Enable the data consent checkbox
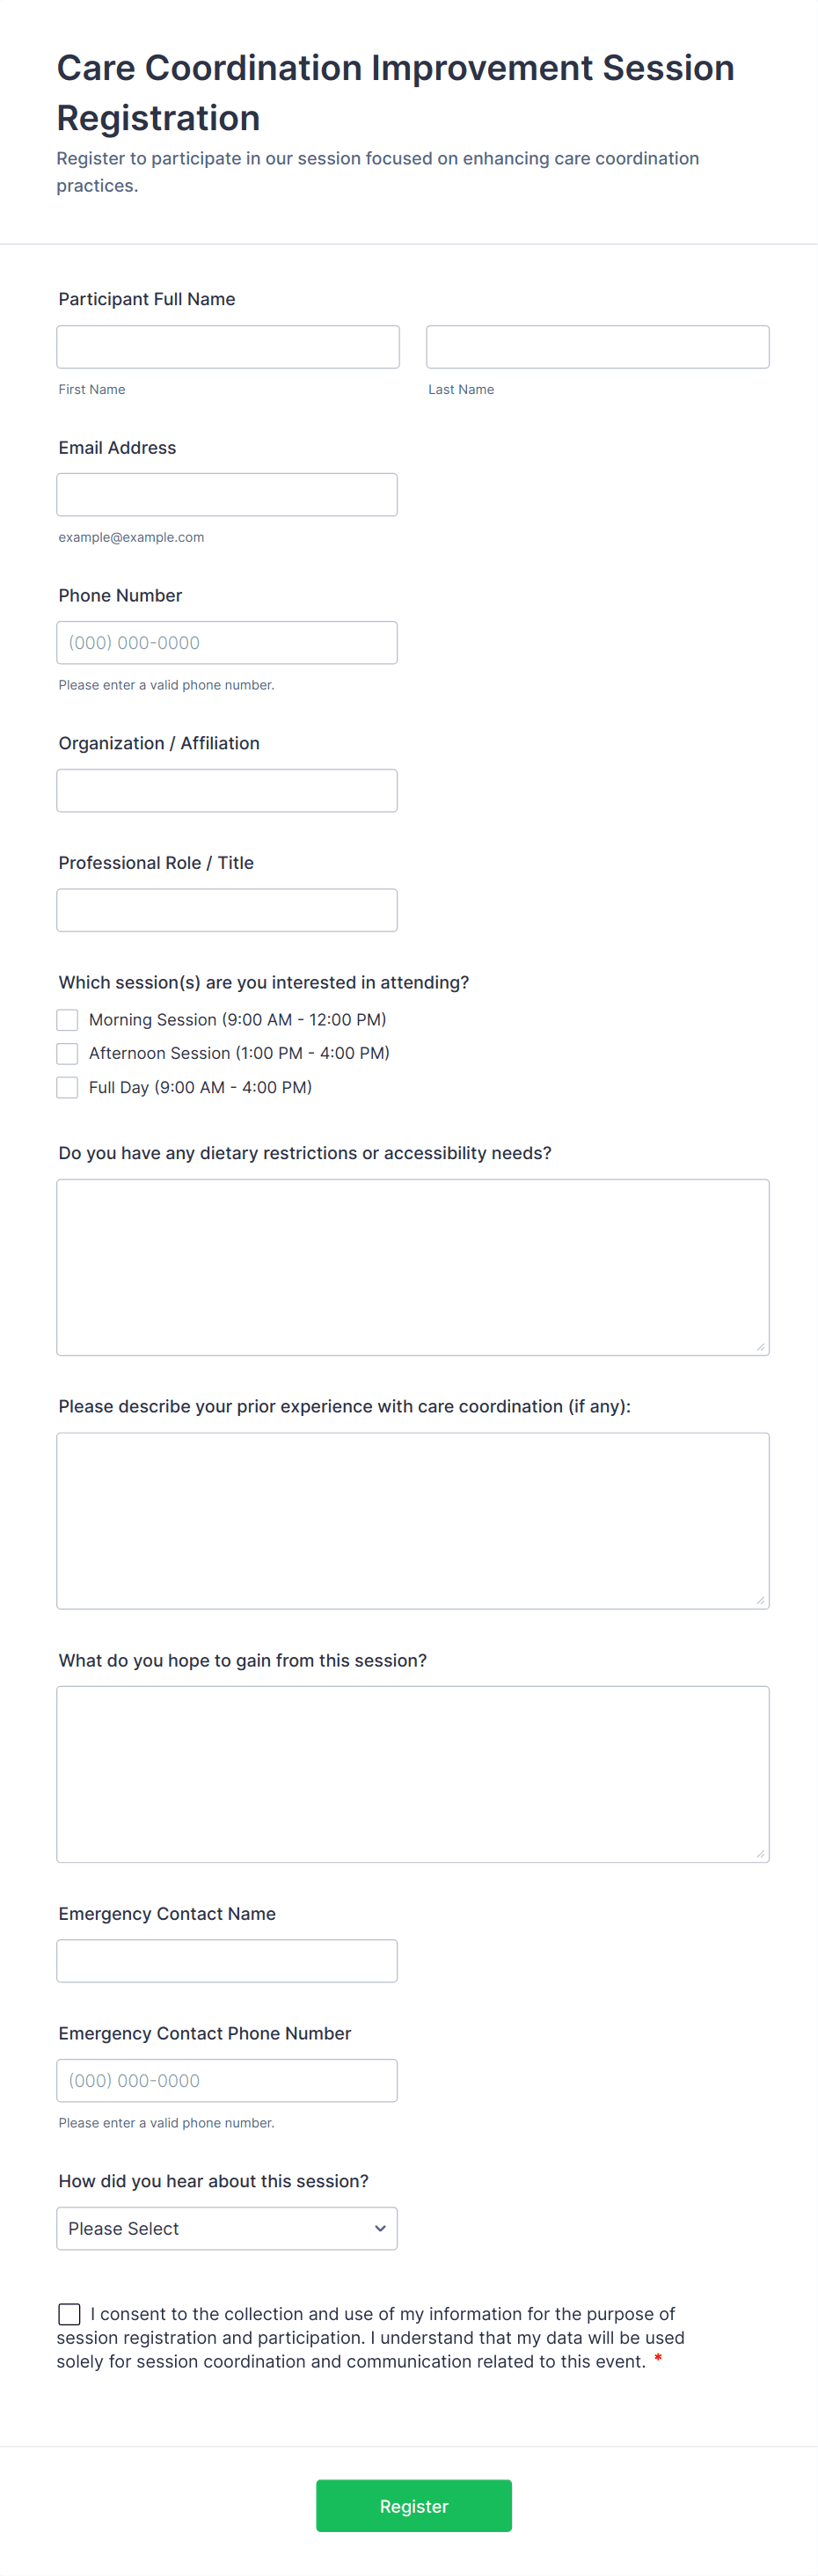Image resolution: width=818 pixels, height=2576 pixels. pyautogui.click(x=69, y=2313)
